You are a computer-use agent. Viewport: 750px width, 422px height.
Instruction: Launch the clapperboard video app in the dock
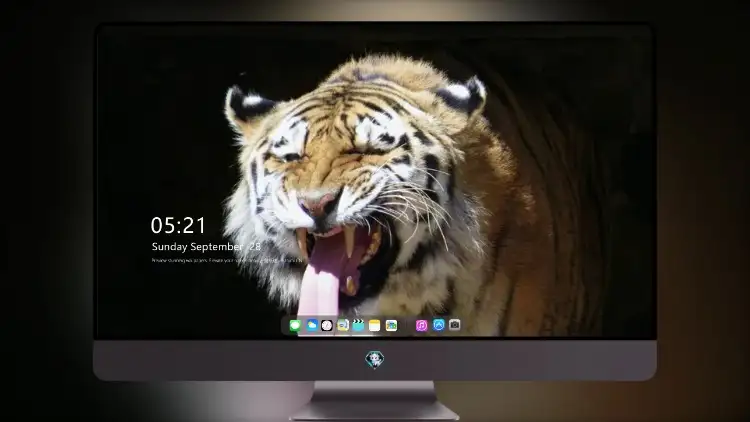pos(358,325)
